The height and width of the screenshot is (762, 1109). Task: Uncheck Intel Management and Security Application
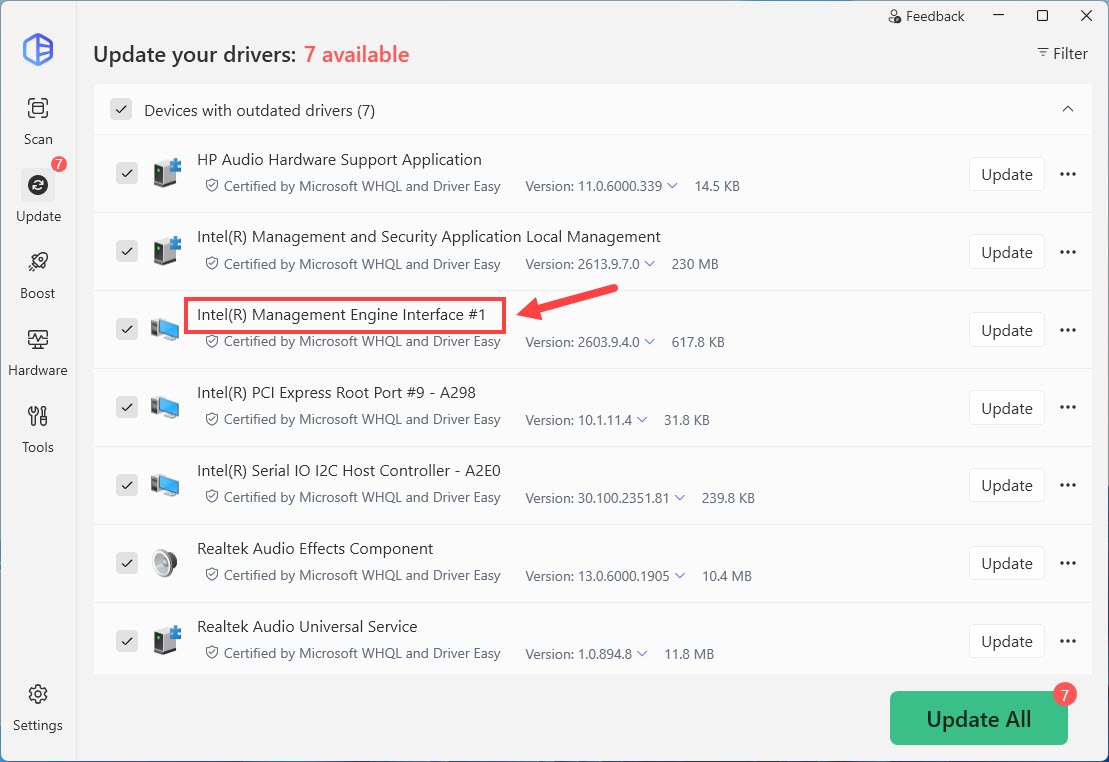[x=127, y=251]
